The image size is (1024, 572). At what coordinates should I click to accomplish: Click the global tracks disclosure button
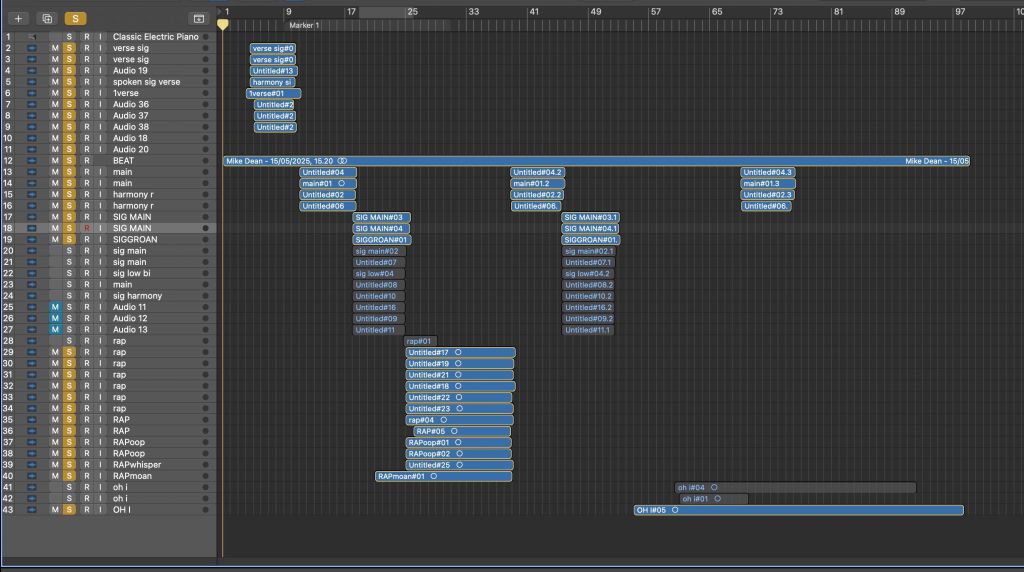point(199,18)
